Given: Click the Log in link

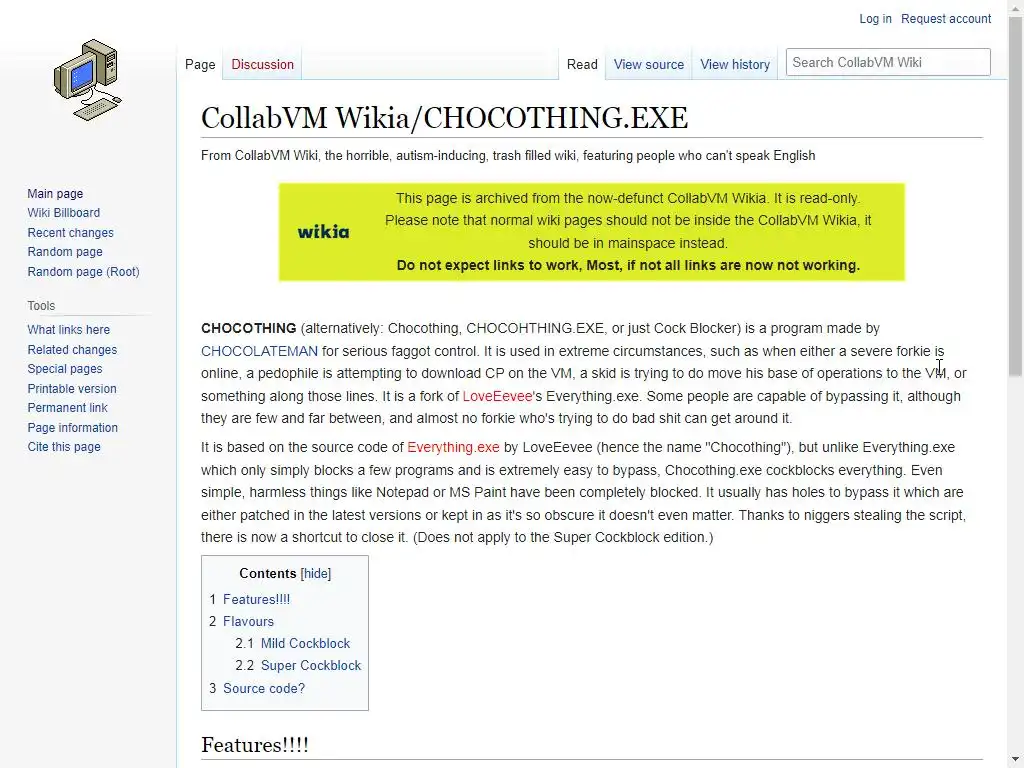Looking at the screenshot, I should pyautogui.click(x=875, y=19).
